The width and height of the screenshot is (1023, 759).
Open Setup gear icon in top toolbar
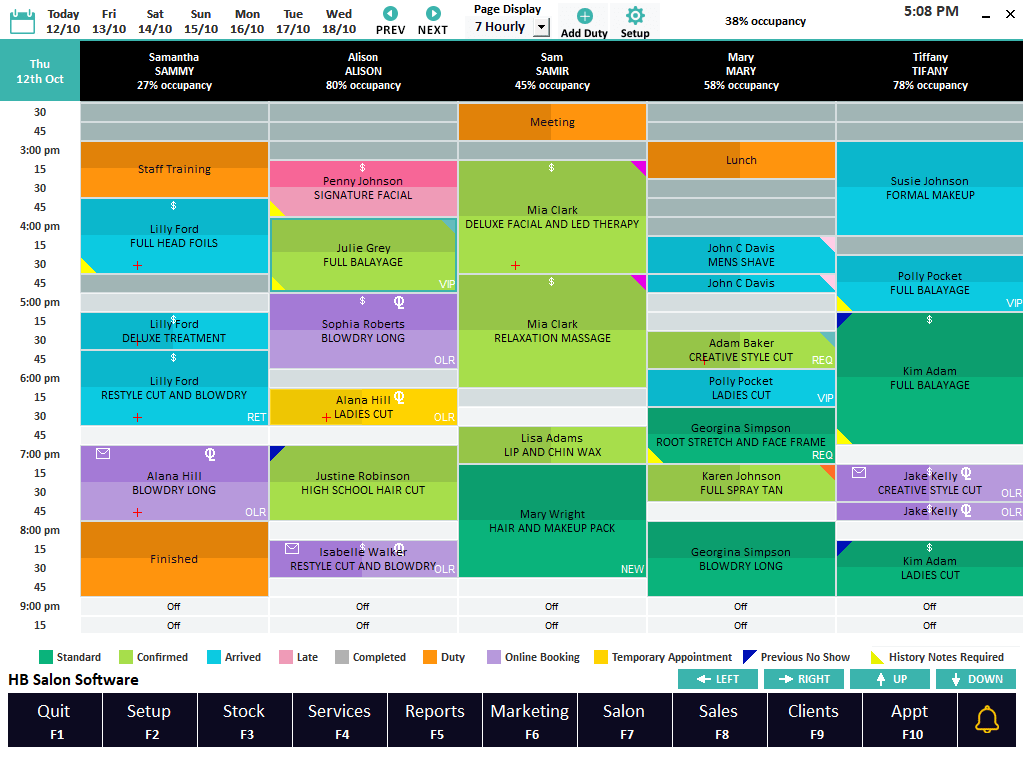click(x=635, y=16)
